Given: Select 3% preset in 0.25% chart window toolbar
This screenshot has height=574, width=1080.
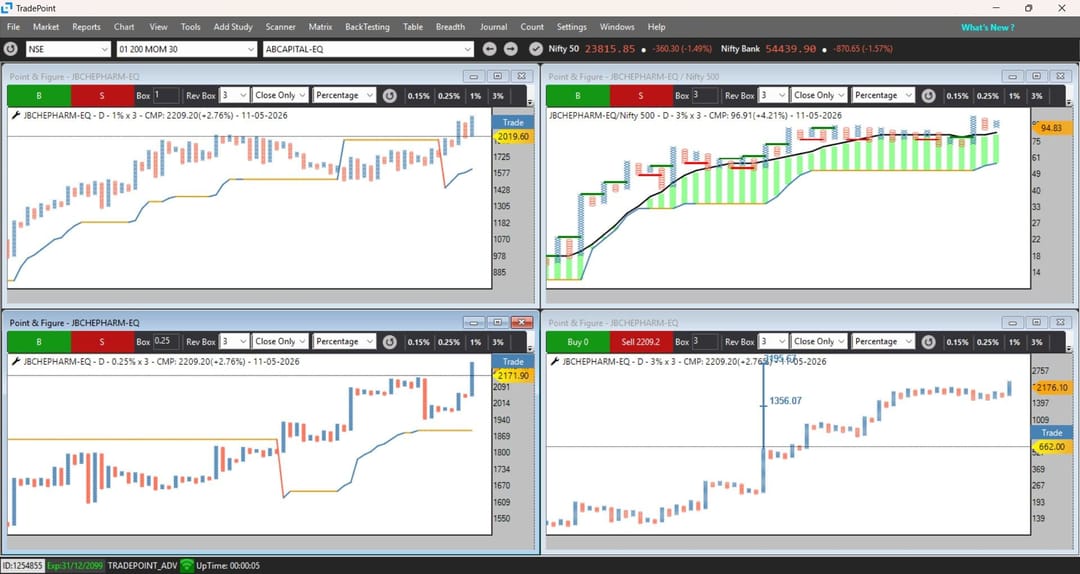Looking at the screenshot, I should click(x=498, y=342).
